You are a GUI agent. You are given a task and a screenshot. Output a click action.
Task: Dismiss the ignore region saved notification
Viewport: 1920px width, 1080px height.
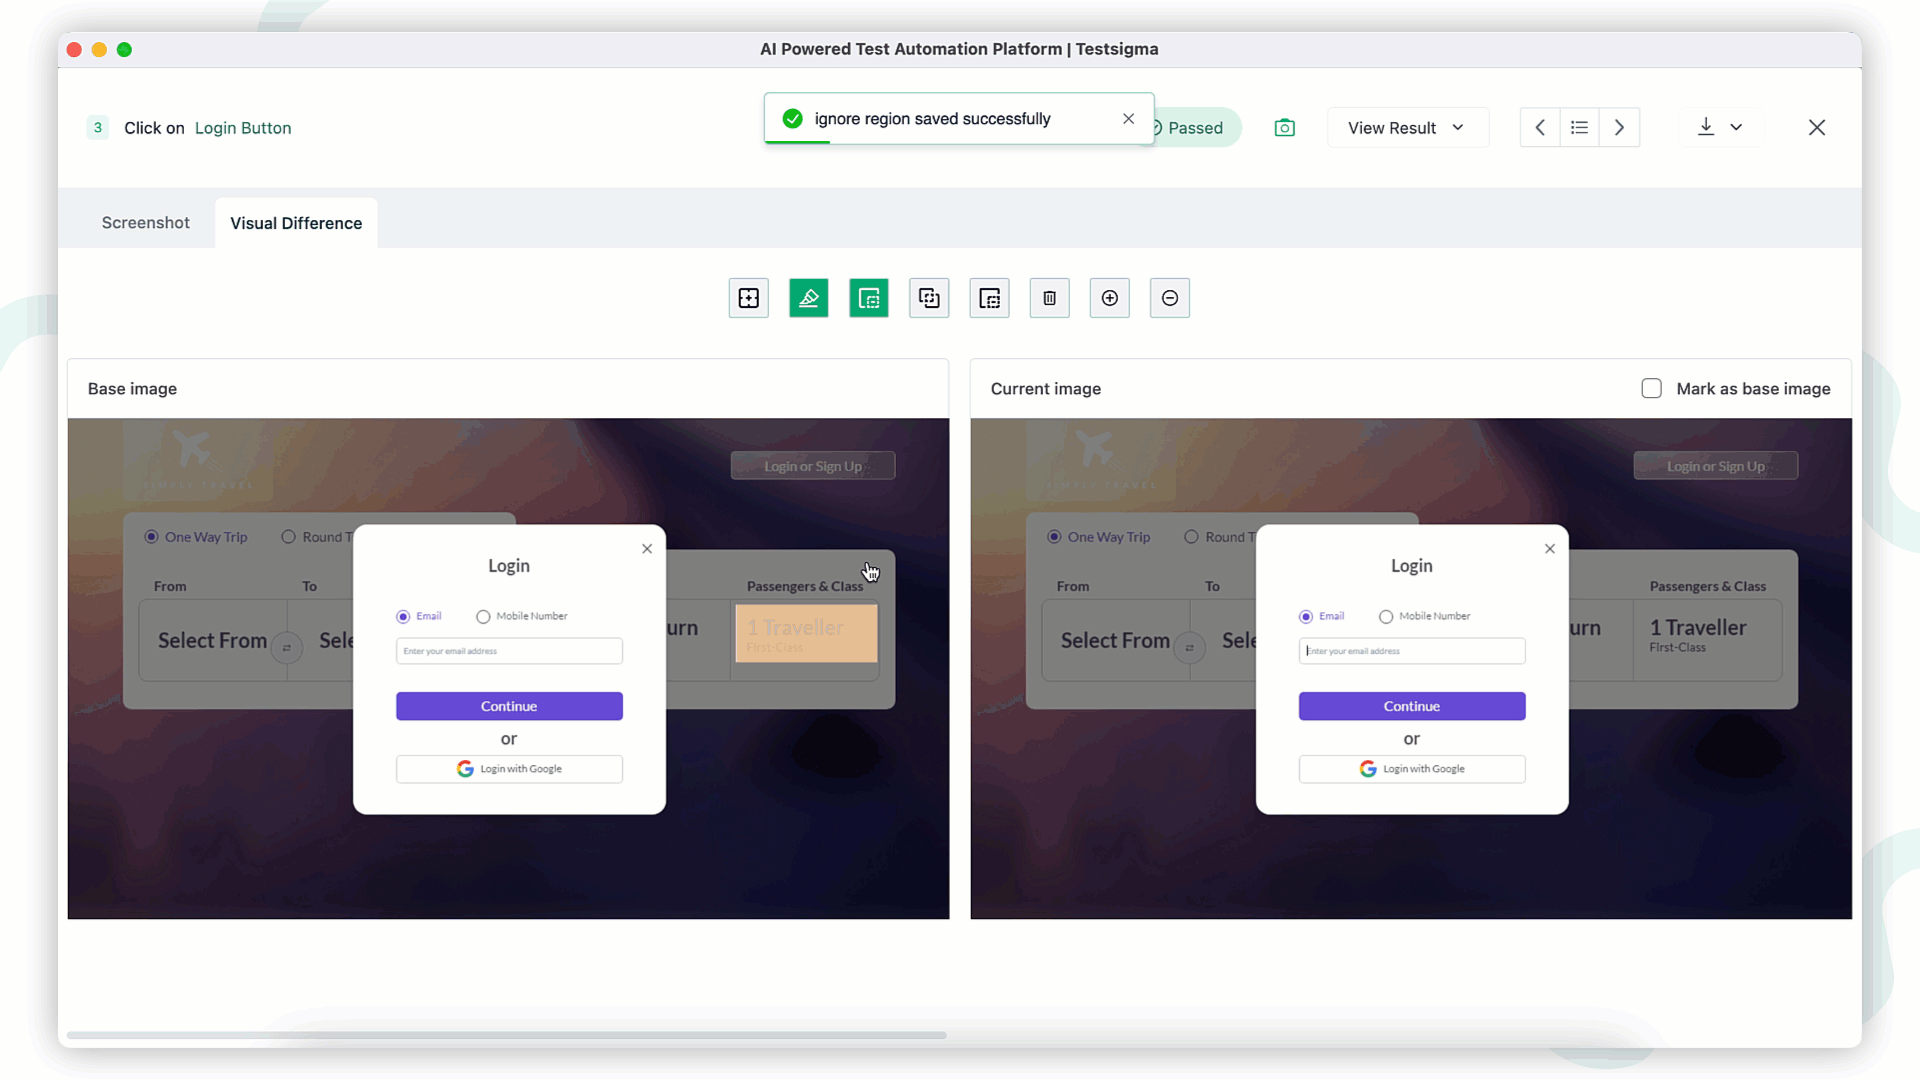pyautogui.click(x=1128, y=119)
